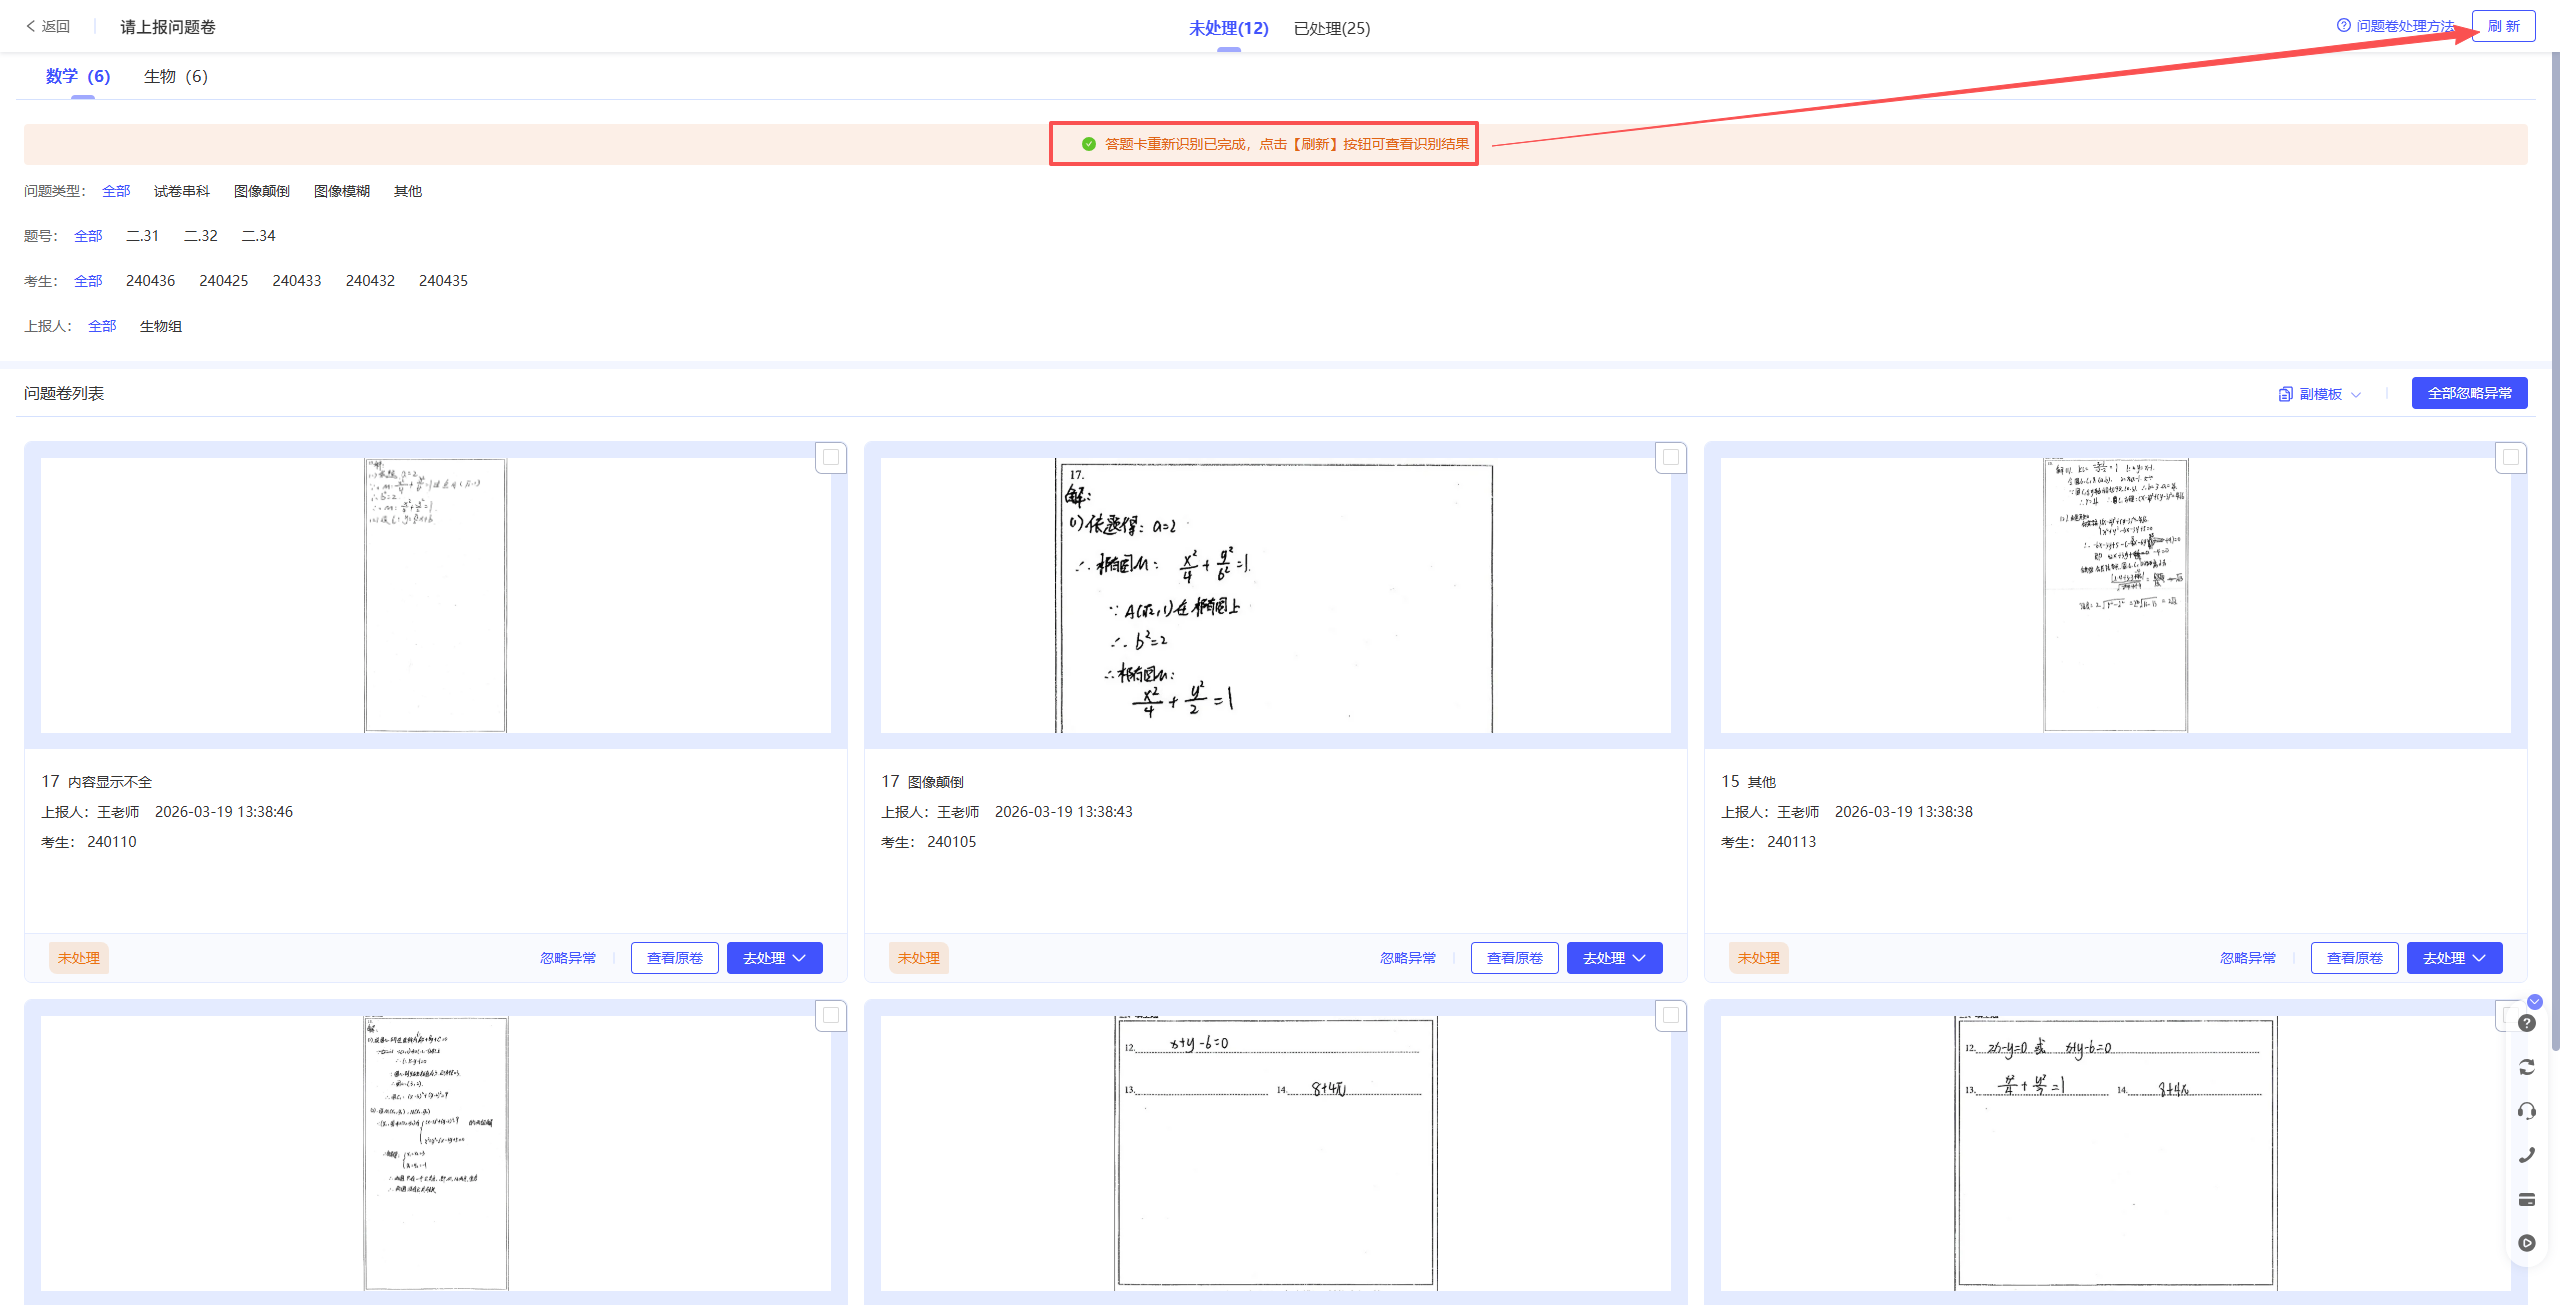Open the 已处理(25) tab
This screenshot has height=1305, width=2560.
1331,28
